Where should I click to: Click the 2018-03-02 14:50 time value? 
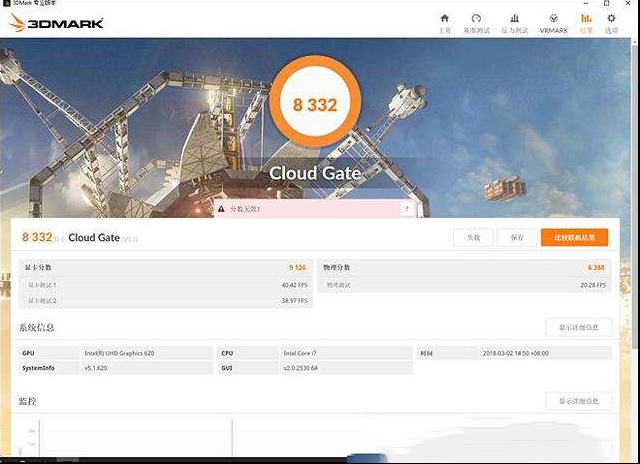pyautogui.click(x=516, y=353)
